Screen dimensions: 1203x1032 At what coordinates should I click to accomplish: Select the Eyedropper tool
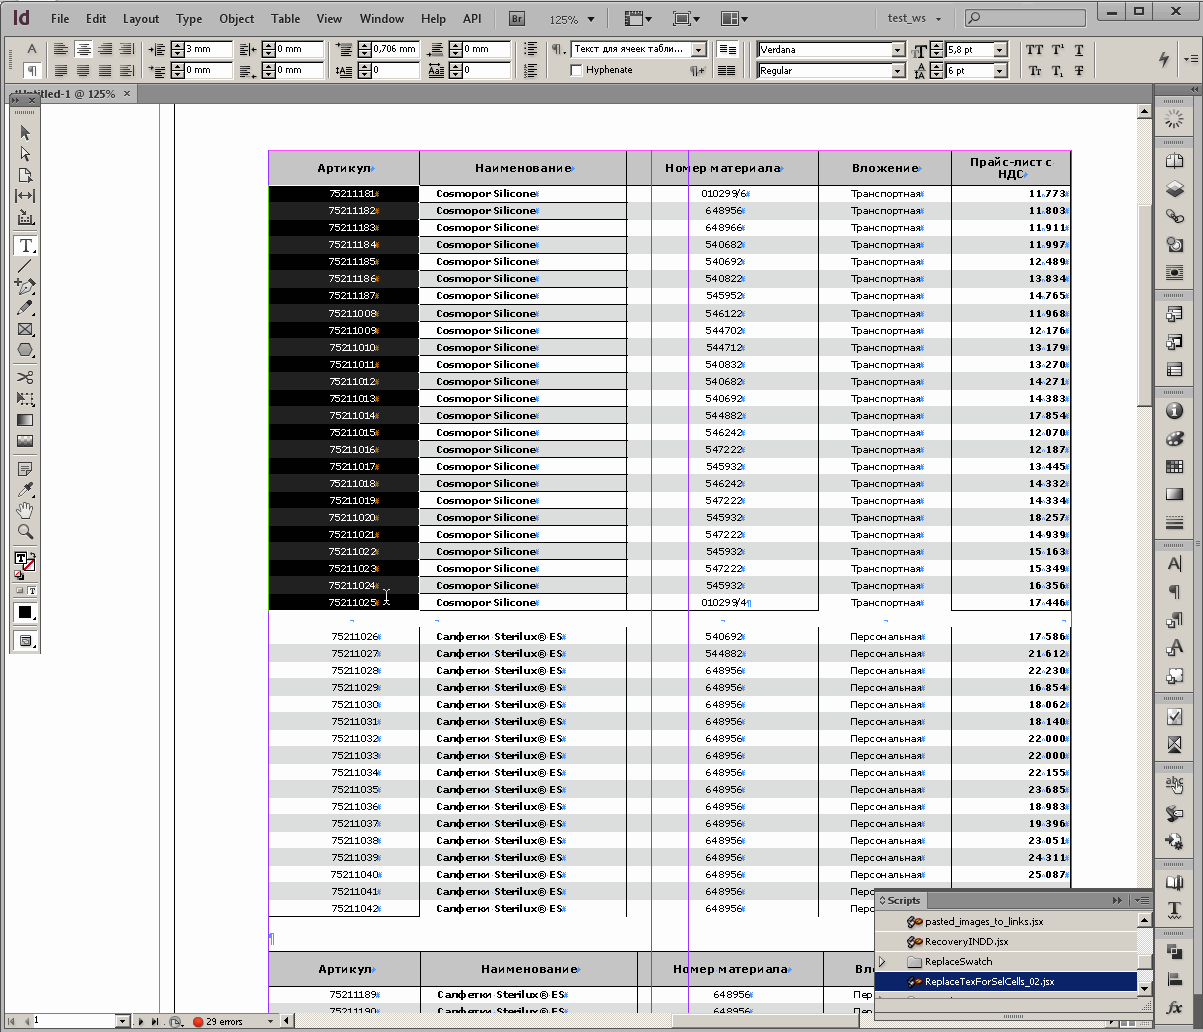click(x=25, y=489)
